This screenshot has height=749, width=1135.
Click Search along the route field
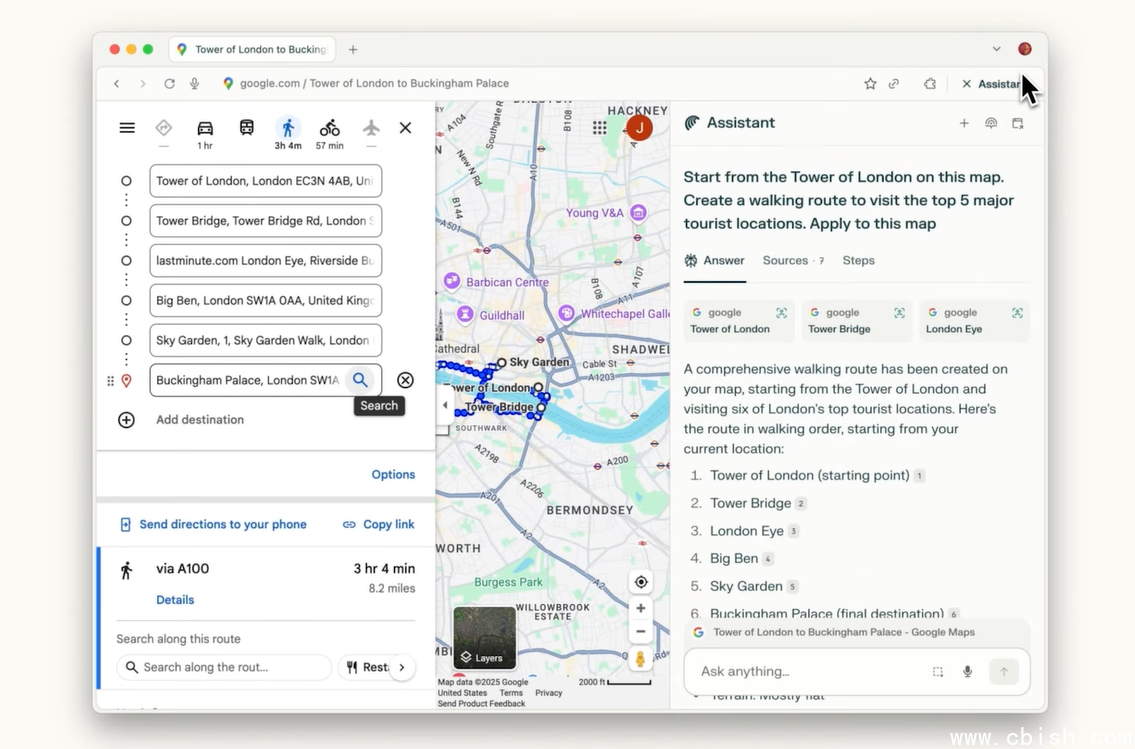point(224,667)
